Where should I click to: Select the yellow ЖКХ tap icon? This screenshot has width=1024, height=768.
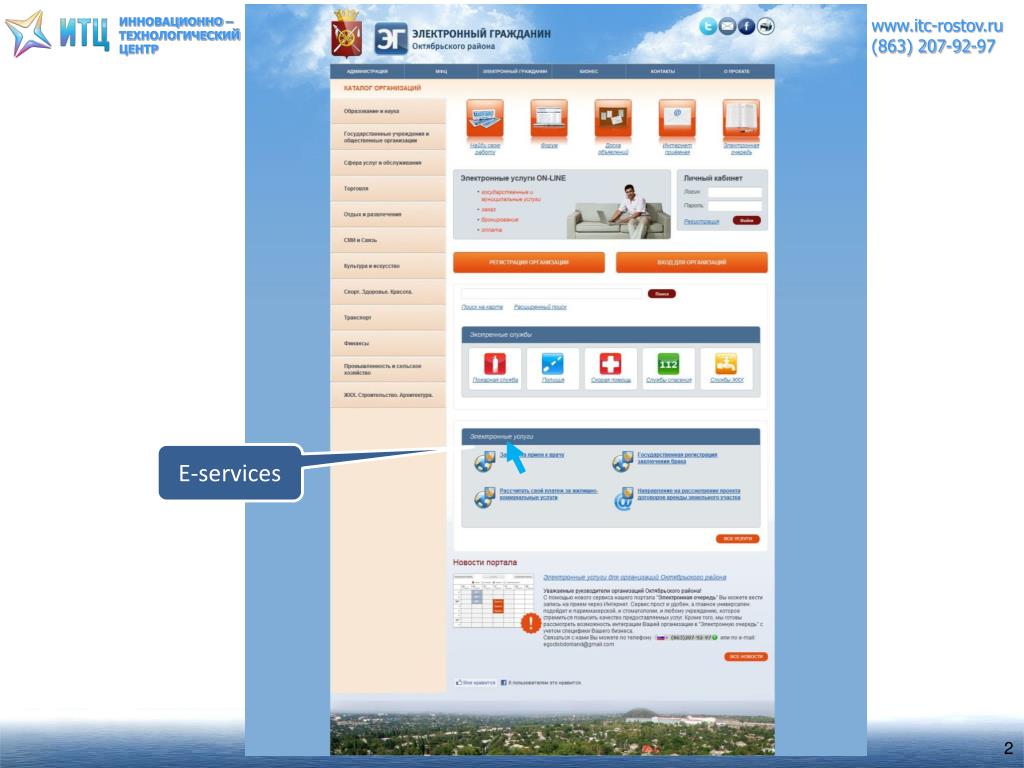[726, 363]
